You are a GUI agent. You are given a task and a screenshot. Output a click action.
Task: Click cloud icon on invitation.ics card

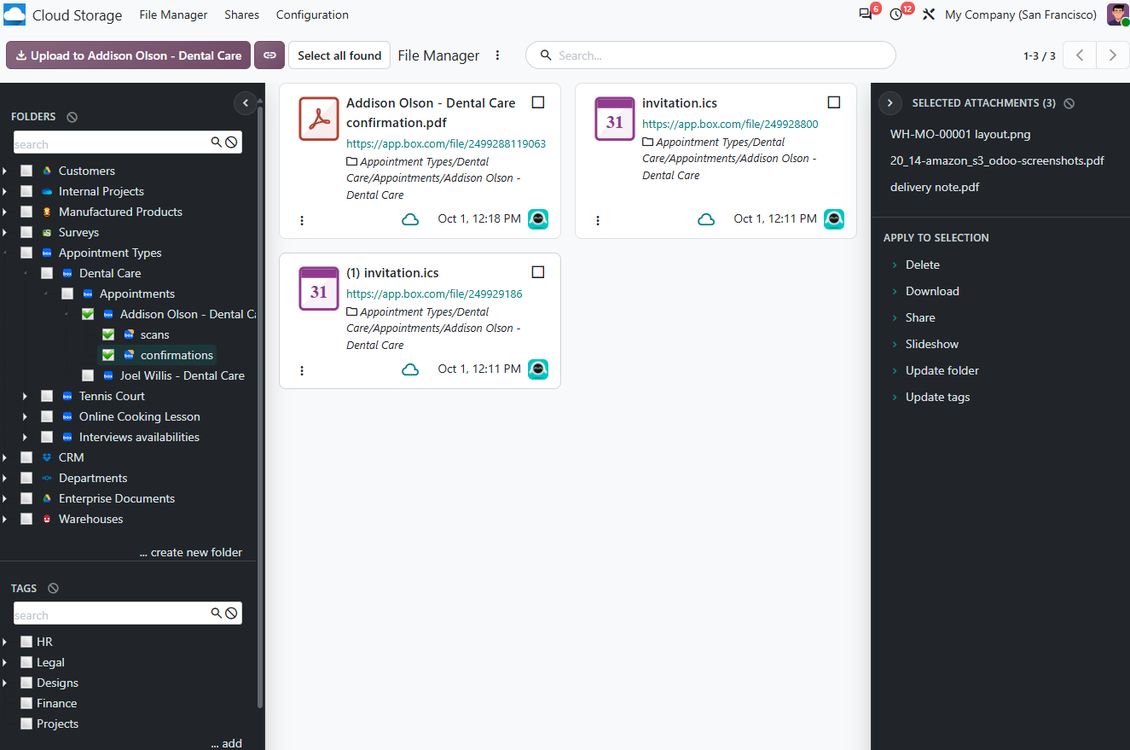(706, 219)
